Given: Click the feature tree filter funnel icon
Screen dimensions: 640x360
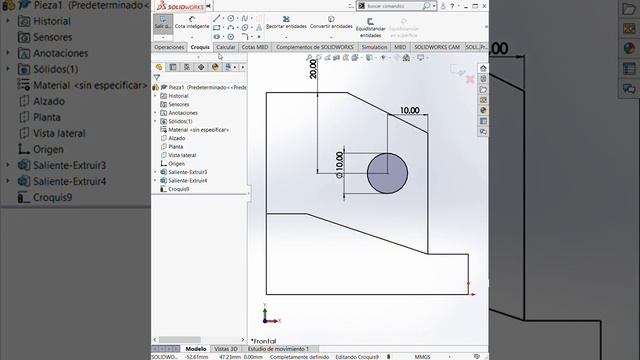Looking at the screenshot, I should pyautogui.click(x=157, y=77).
